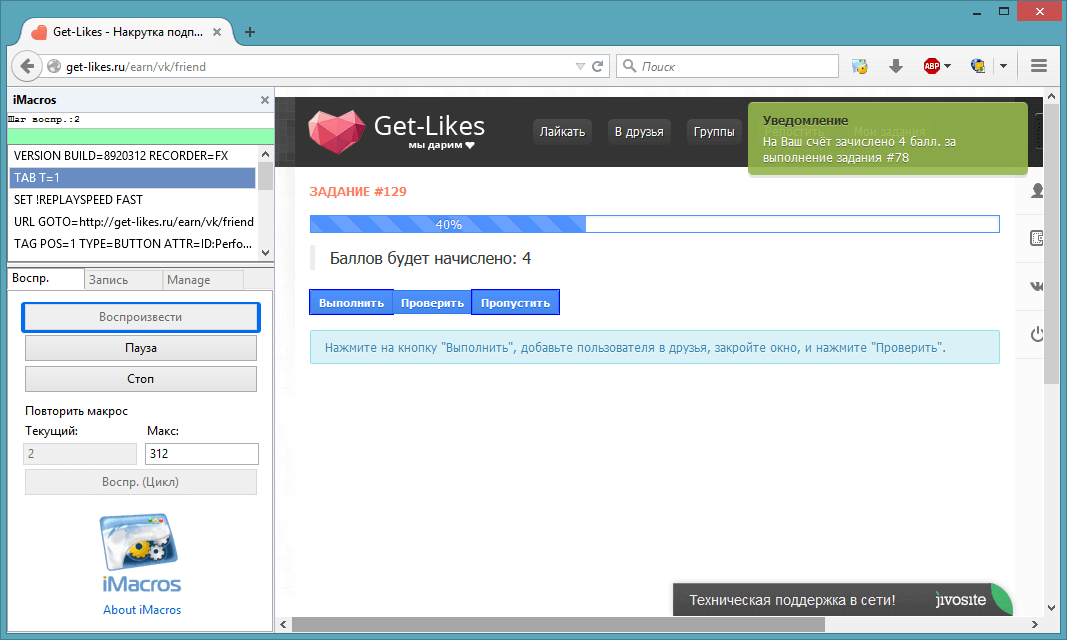Click the globe toolbar icon beside ABP

click(x=978, y=66)
